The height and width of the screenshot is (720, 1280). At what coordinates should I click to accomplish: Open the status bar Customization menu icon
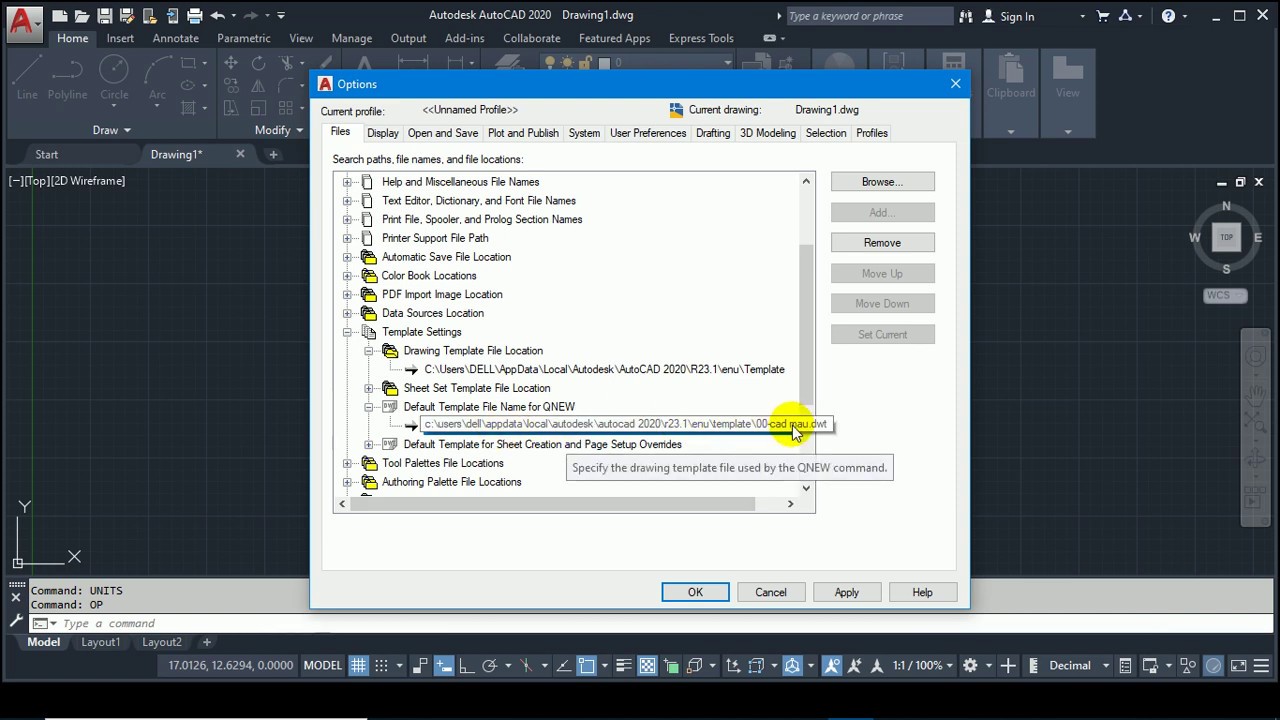[1263, 665]
